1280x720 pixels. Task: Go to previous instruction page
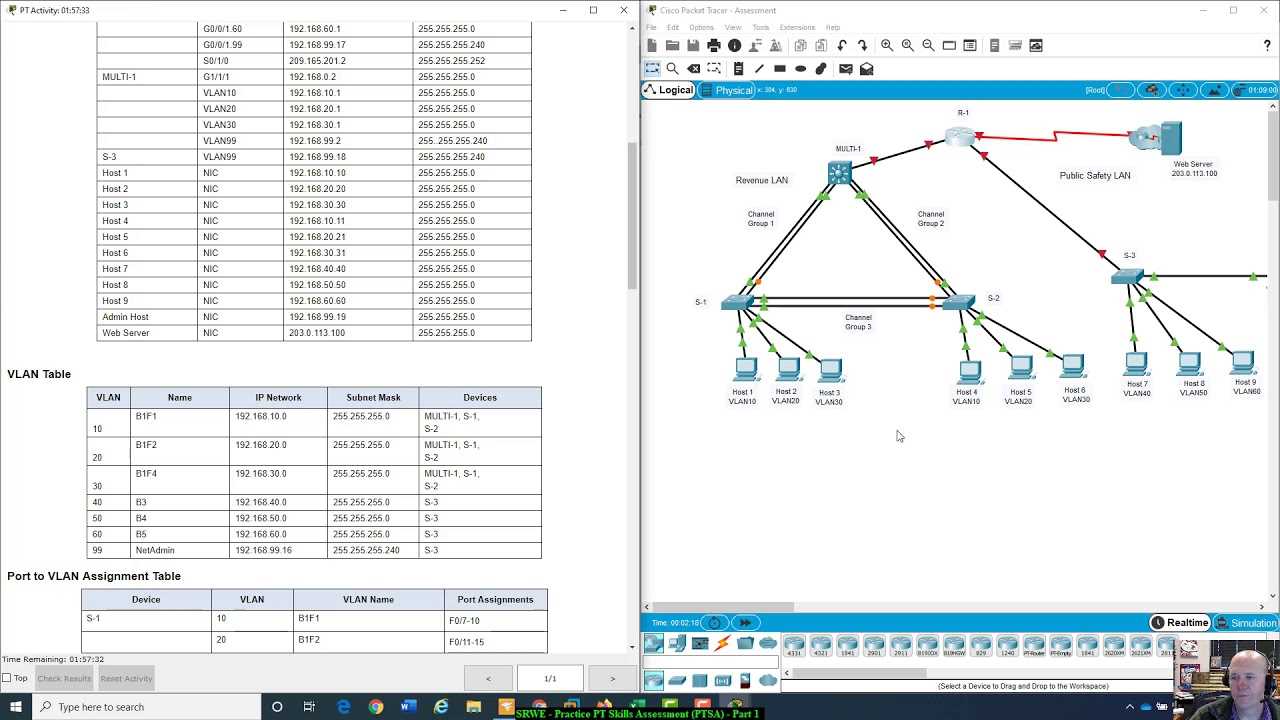tap(488, 679)
